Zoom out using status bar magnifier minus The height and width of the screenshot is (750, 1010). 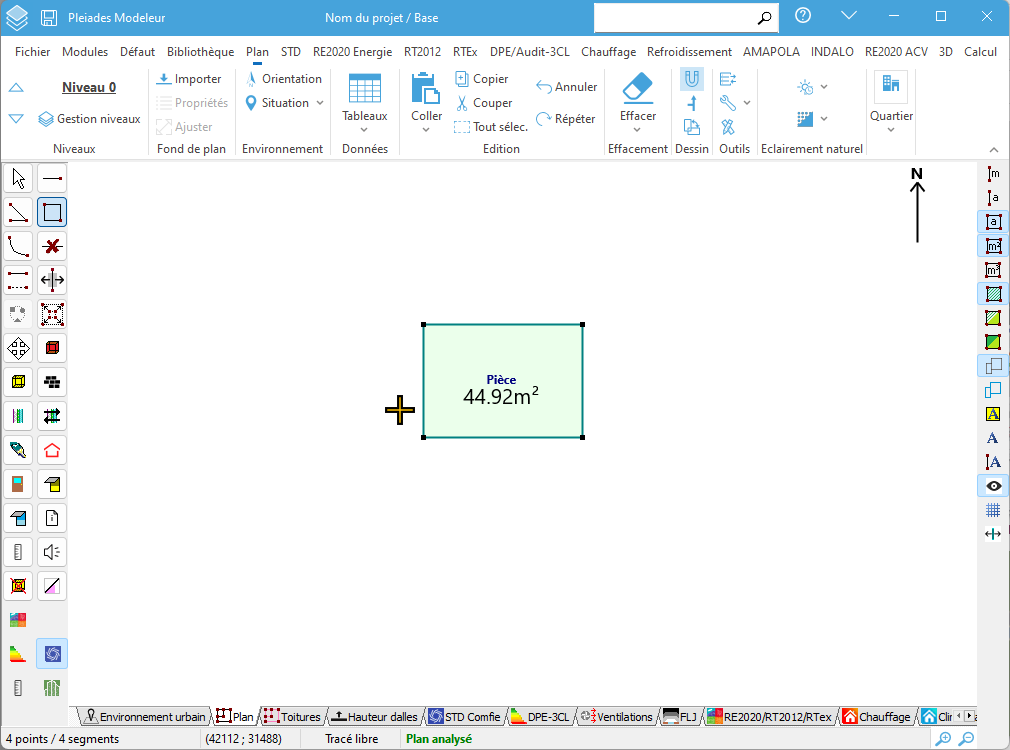(x=967, y=739)
